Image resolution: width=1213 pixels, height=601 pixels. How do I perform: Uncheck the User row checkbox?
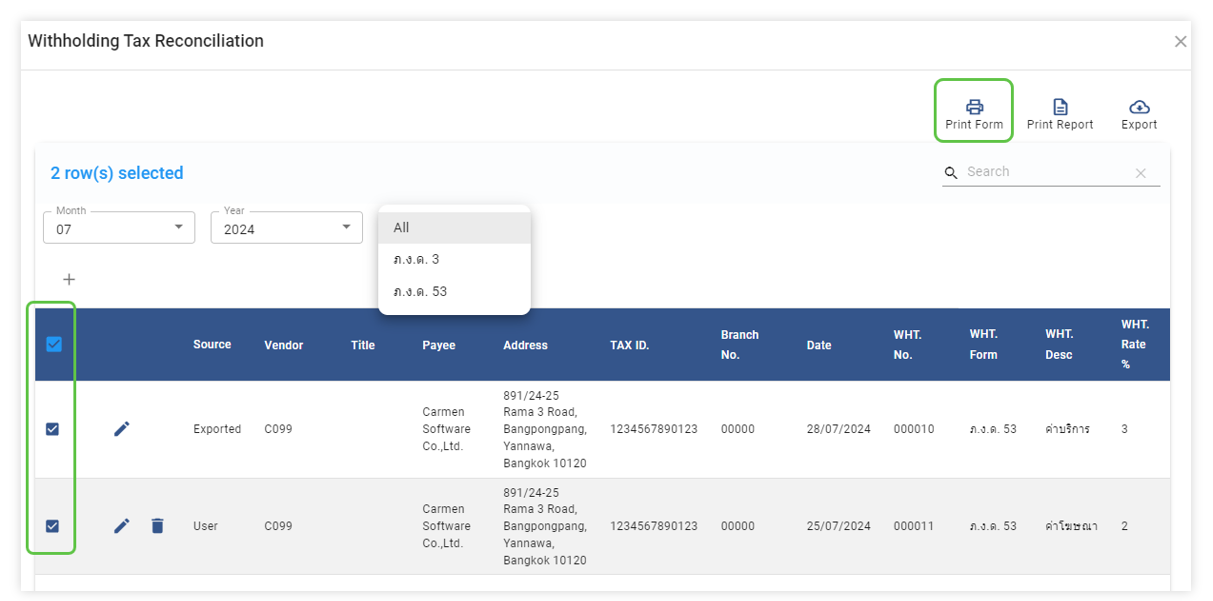pos(53,526)
